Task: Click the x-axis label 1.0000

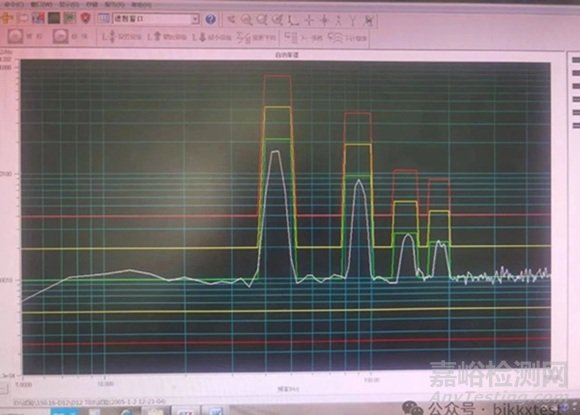Action: tap(24, 385)
